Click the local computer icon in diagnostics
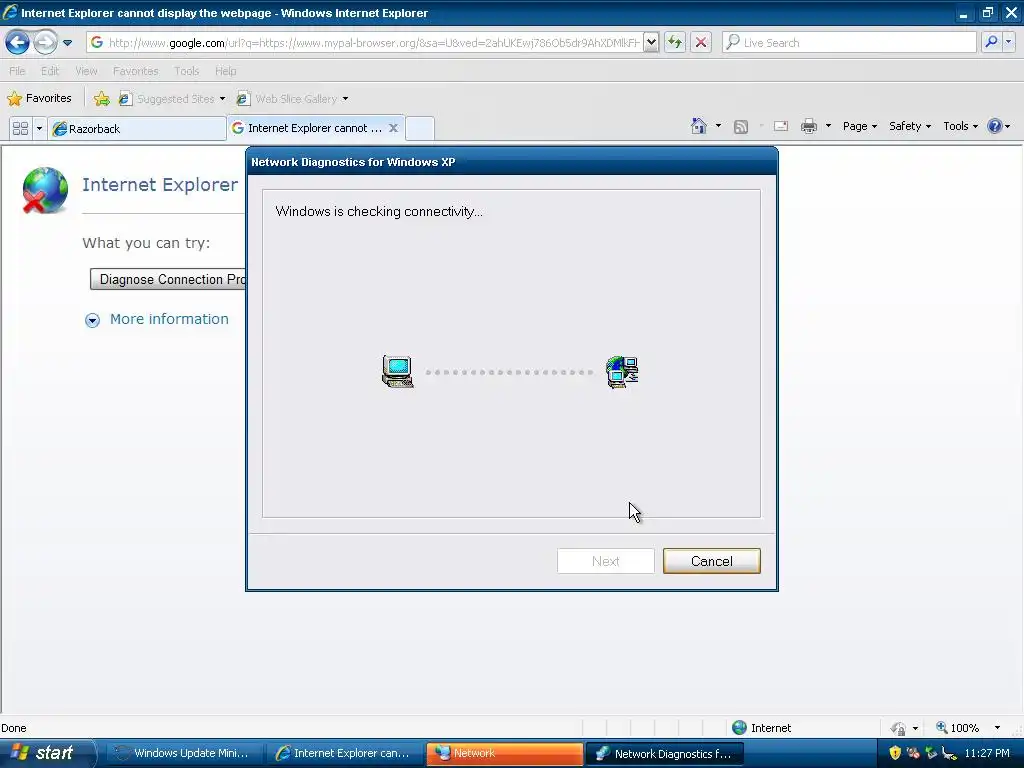The image size is (1024, 768). pos(398,372)
